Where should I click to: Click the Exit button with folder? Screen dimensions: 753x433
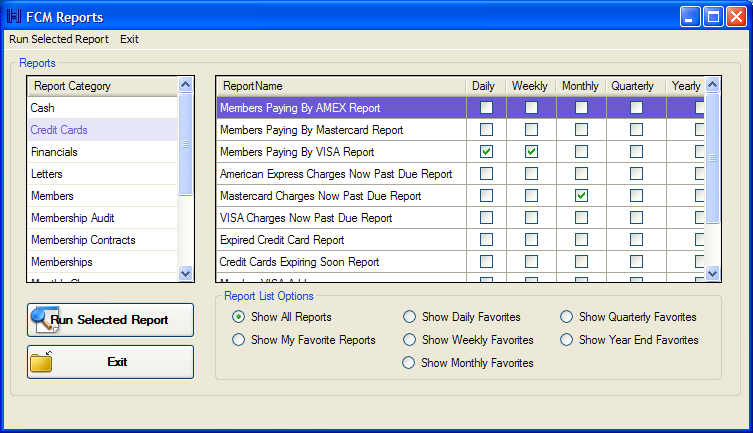click(x=110, y=362)
